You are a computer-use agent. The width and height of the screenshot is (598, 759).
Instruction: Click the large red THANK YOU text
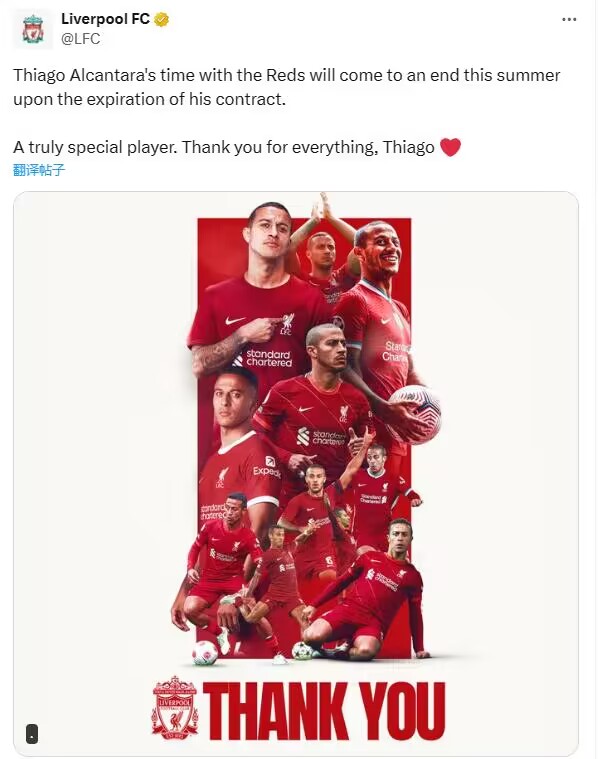pos(324,710)
